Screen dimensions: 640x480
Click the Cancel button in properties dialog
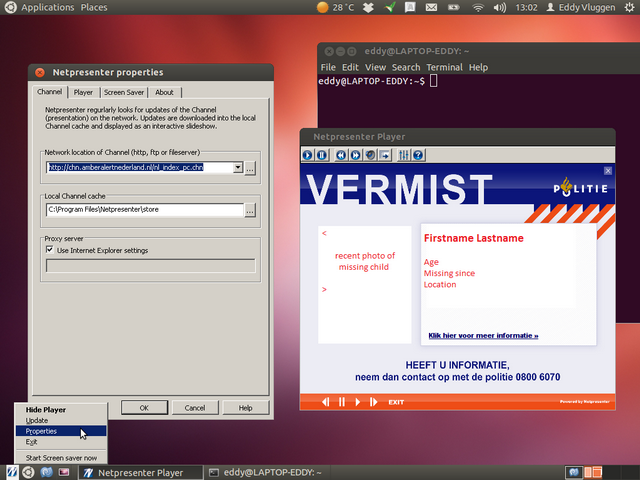[195, 407]
